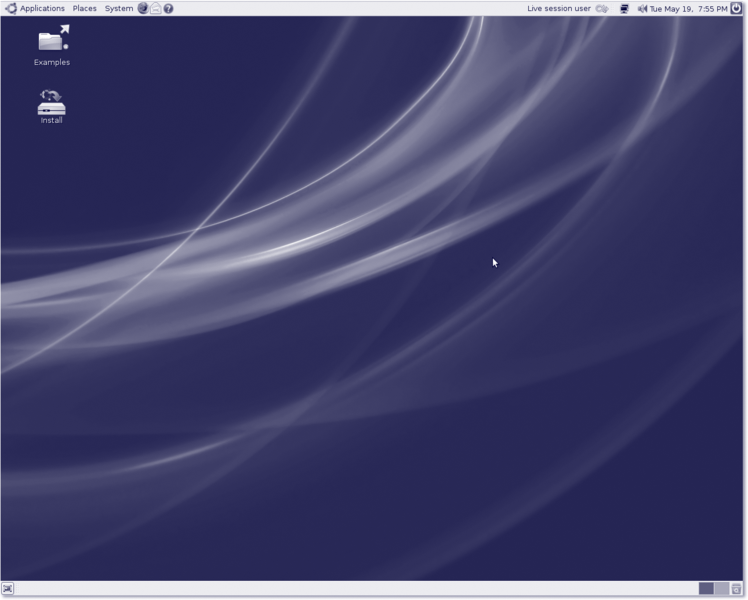Open the mail launcher in top panel
748x600 pixels.
pyautogui.click(x=155, y=8)
